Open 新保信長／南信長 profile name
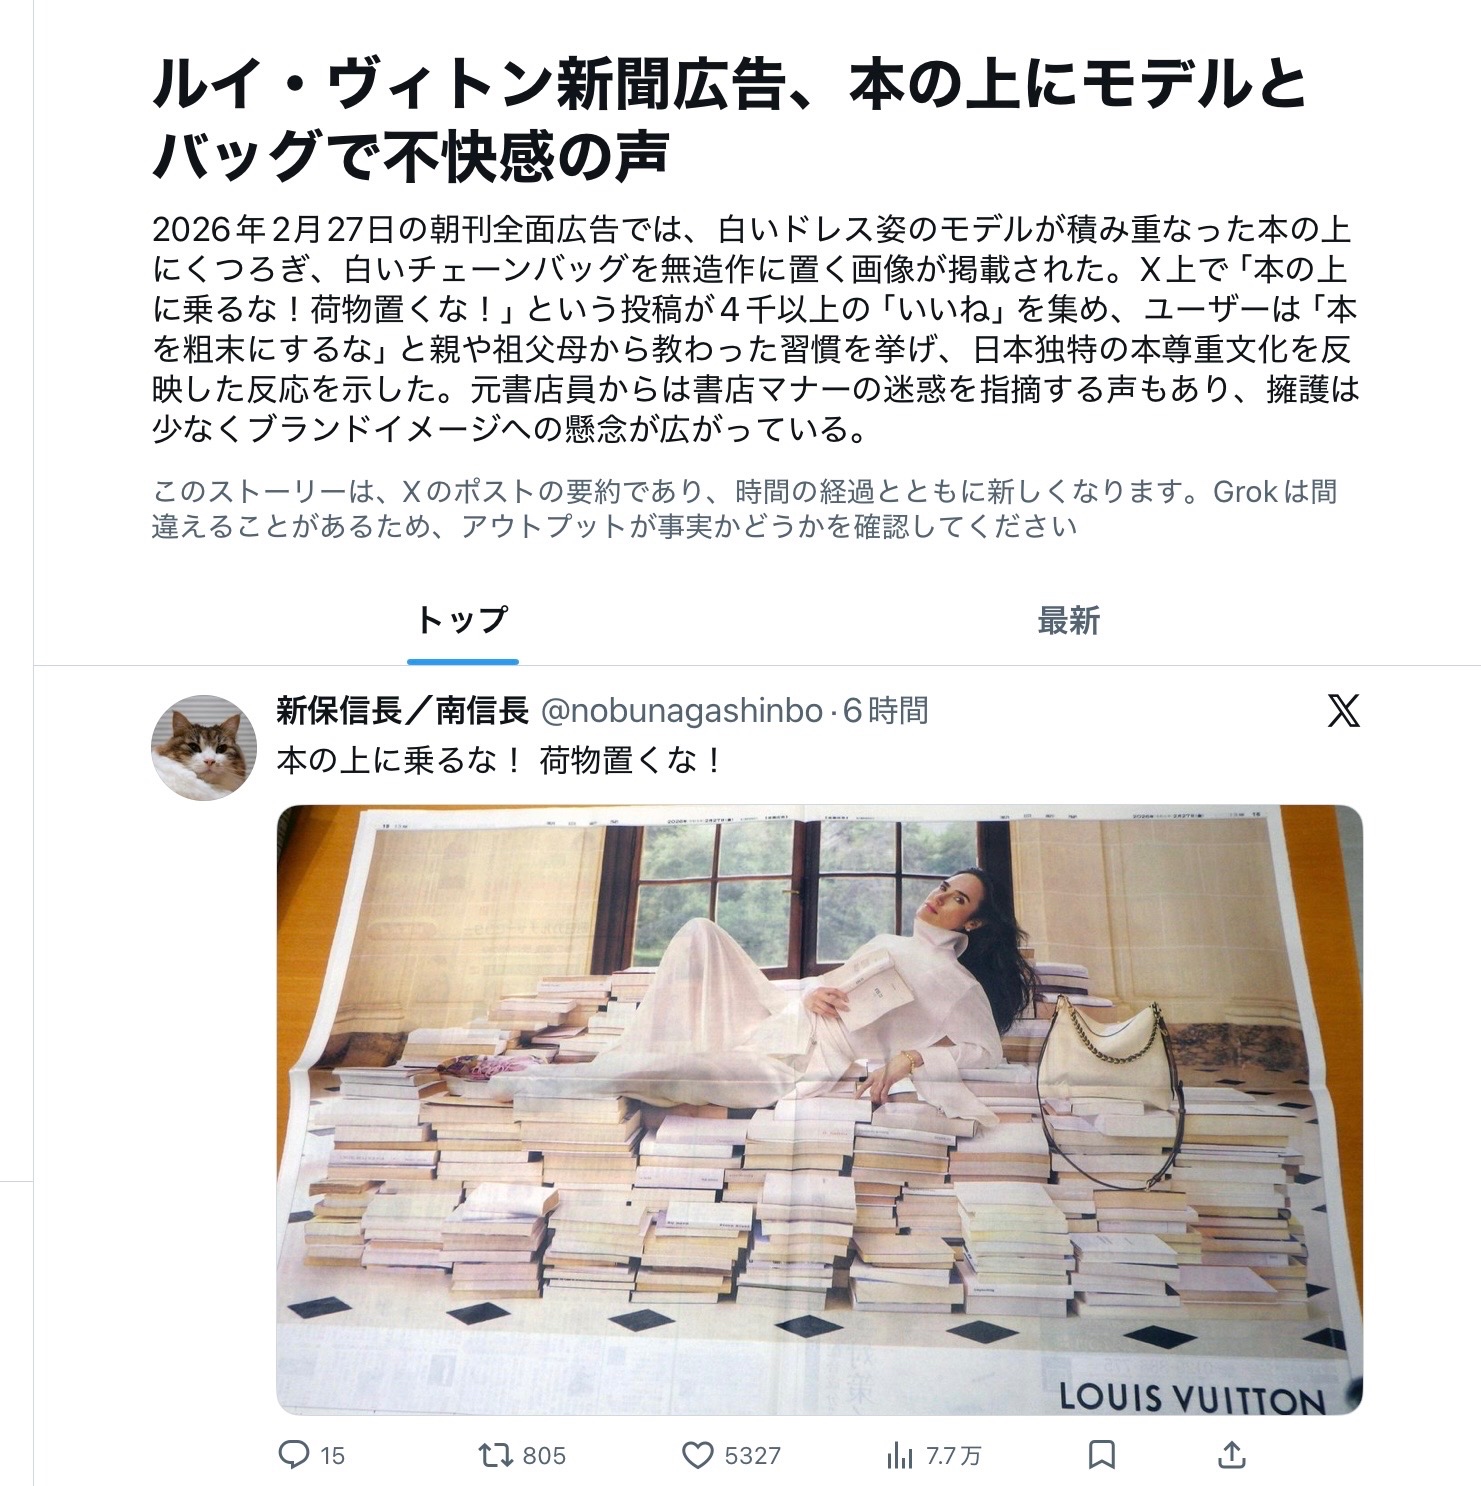This screenshot has height=1486, width=1481. (402, 711)
